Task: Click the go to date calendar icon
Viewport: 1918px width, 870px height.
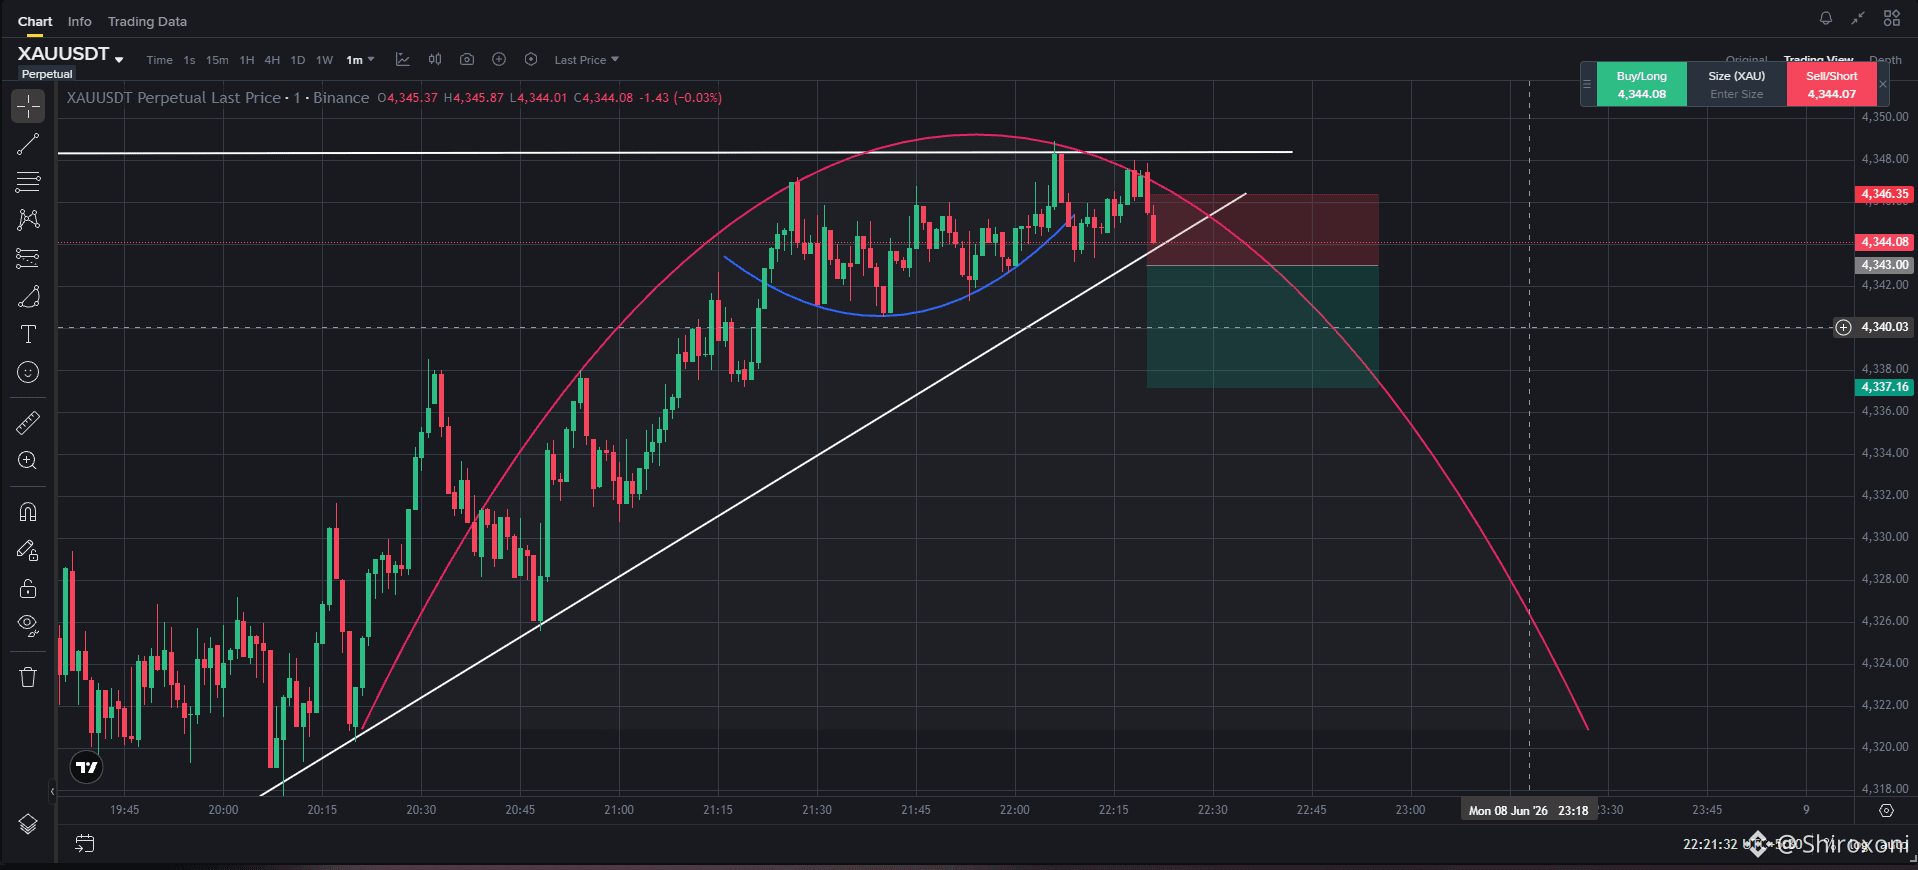Action: 85,844
